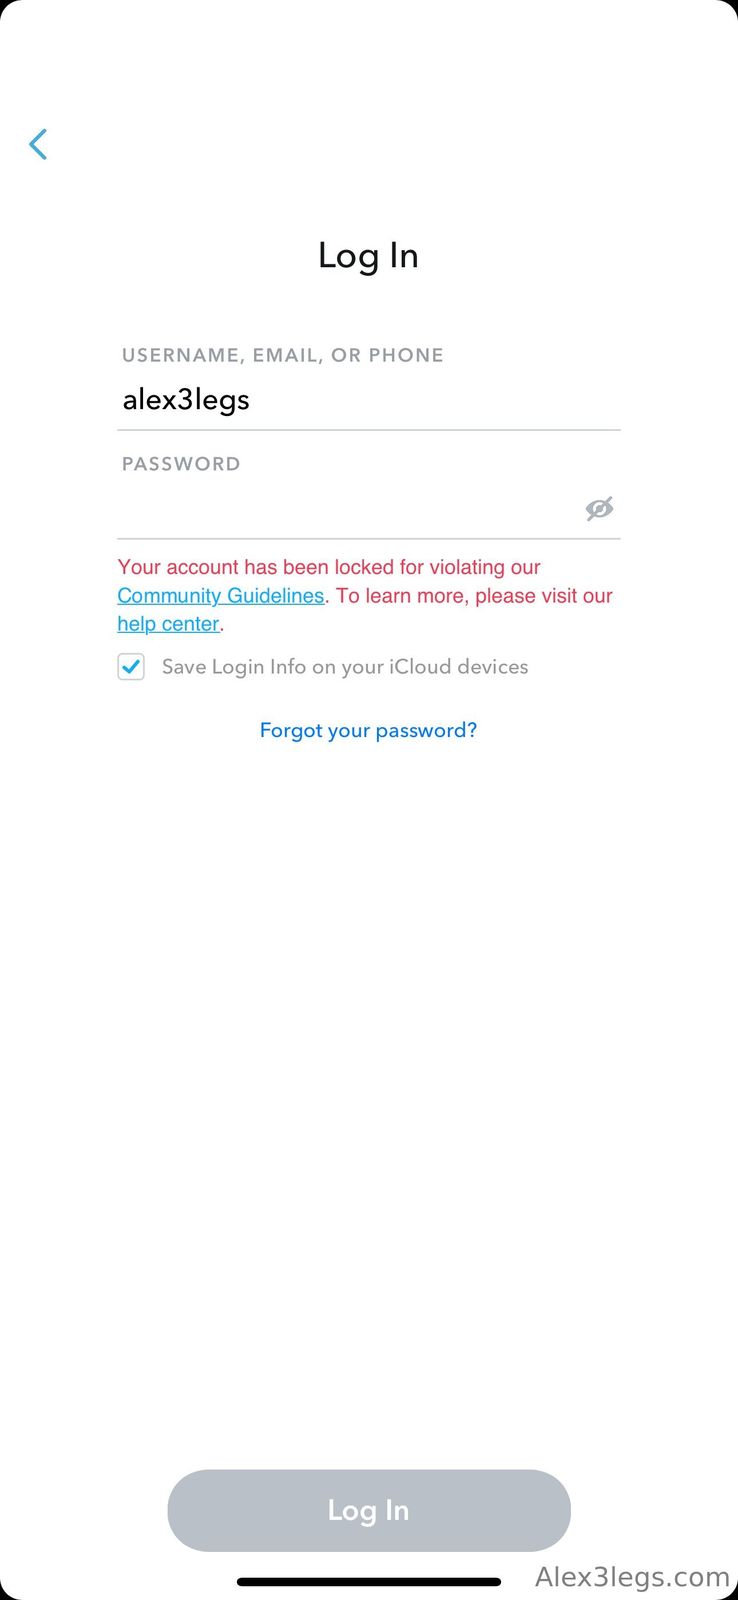Tap the home indicator bar
The height and width of the screenshot is (1600, 738).
pos(368,1582)
